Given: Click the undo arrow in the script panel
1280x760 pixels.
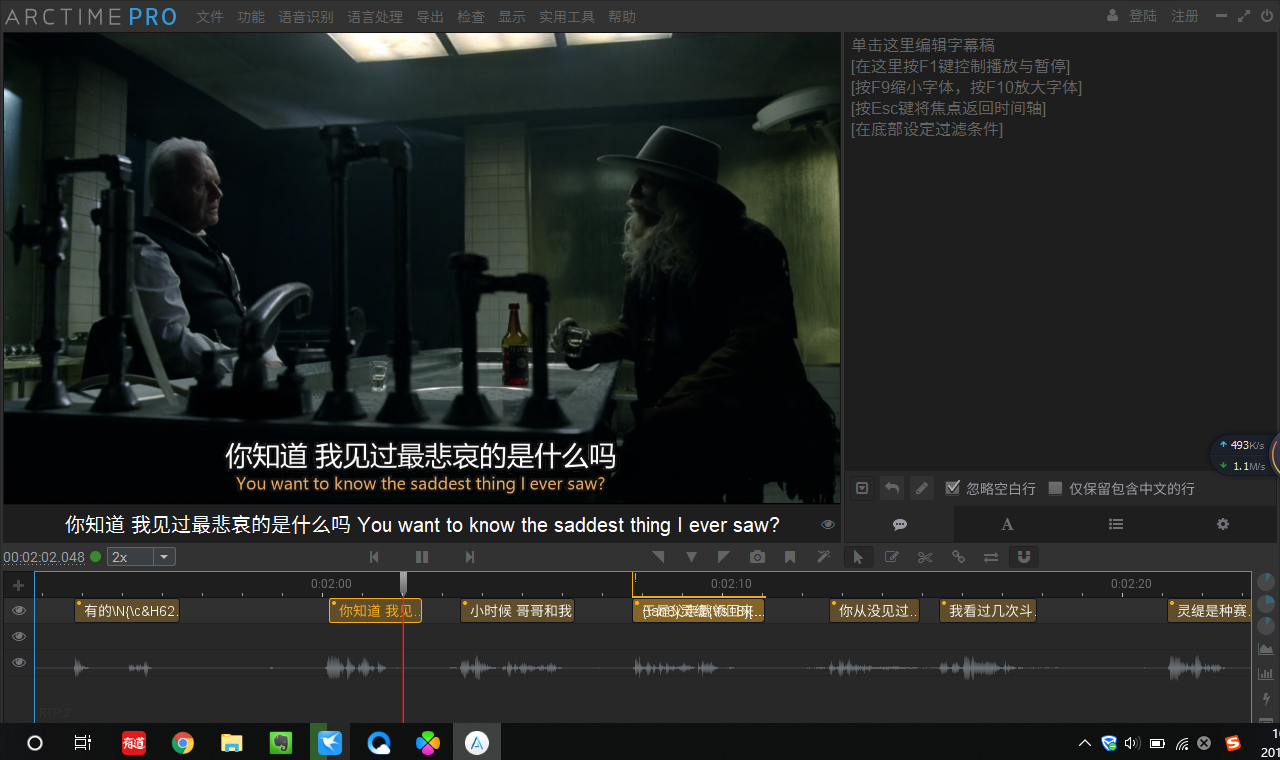Looking at the screenshot, I should click(x=892, y=488).
